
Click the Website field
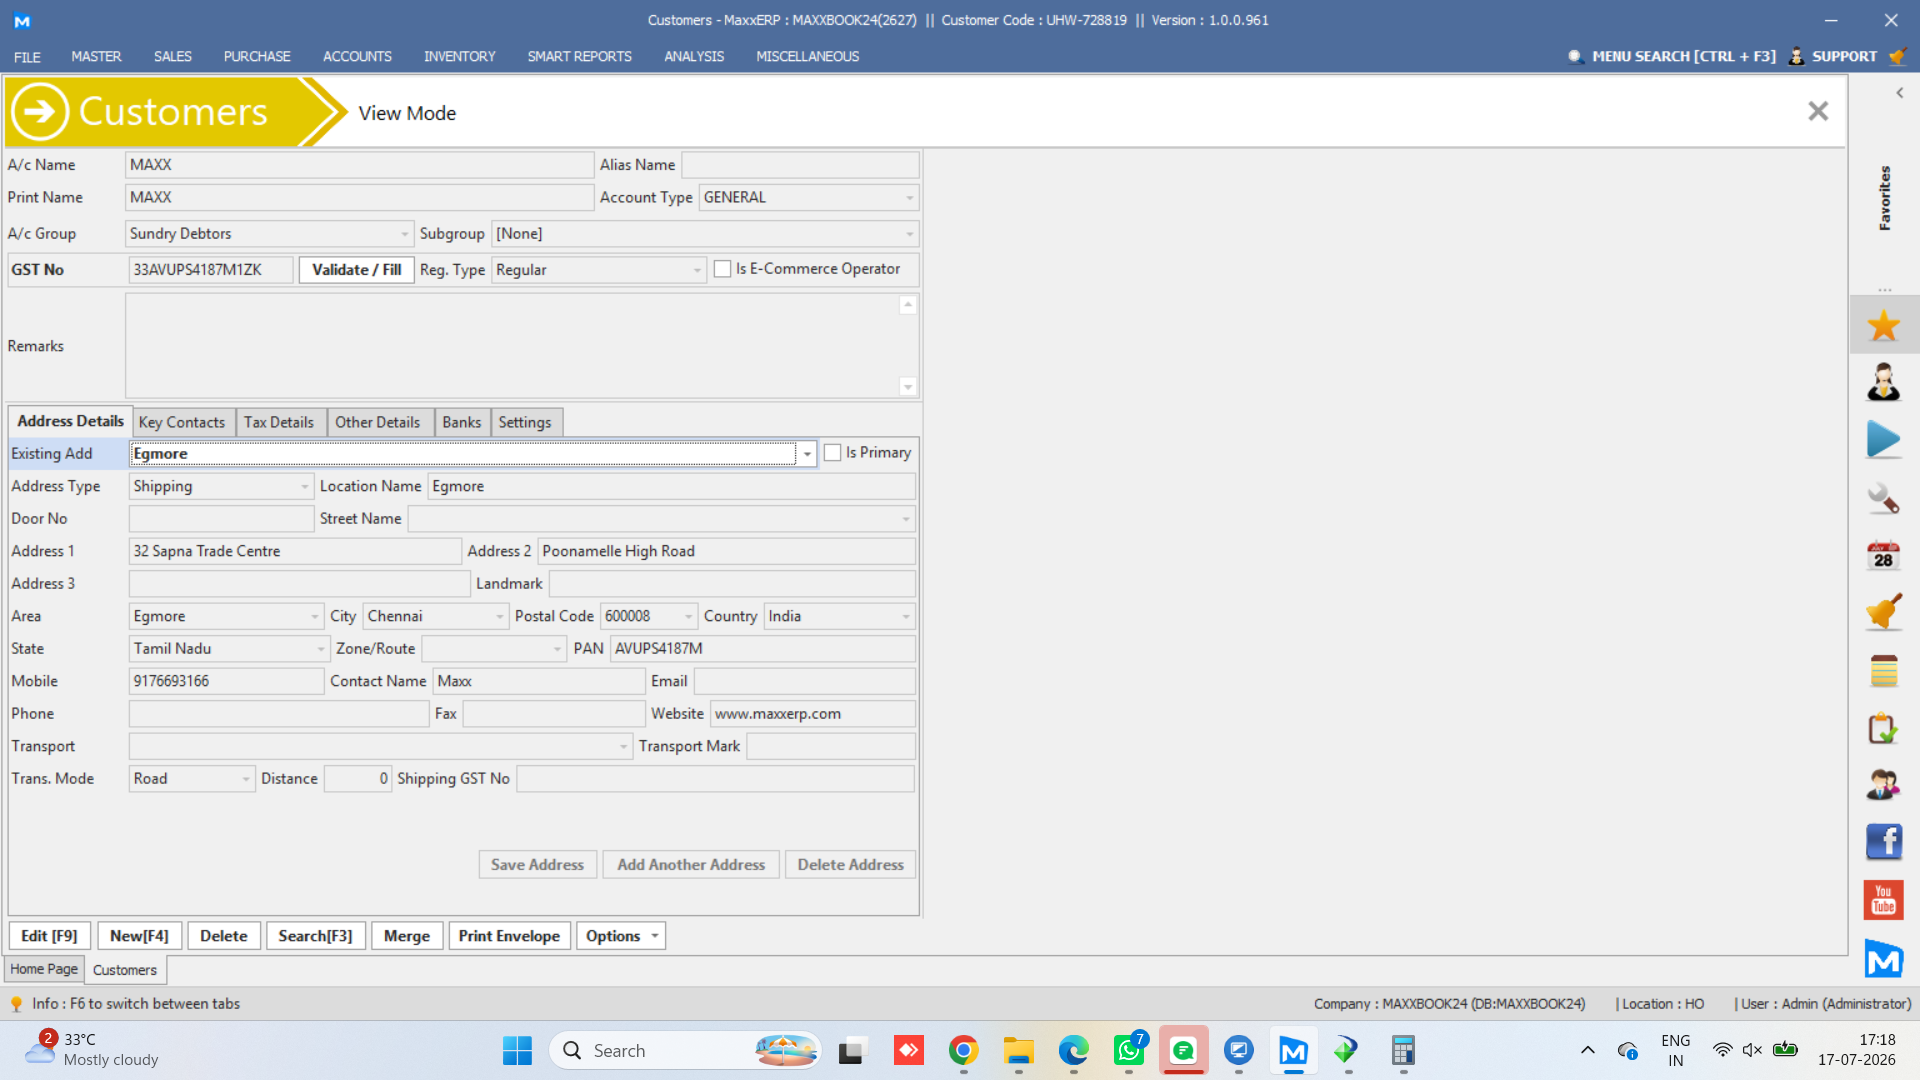click(x=813, y=714)
